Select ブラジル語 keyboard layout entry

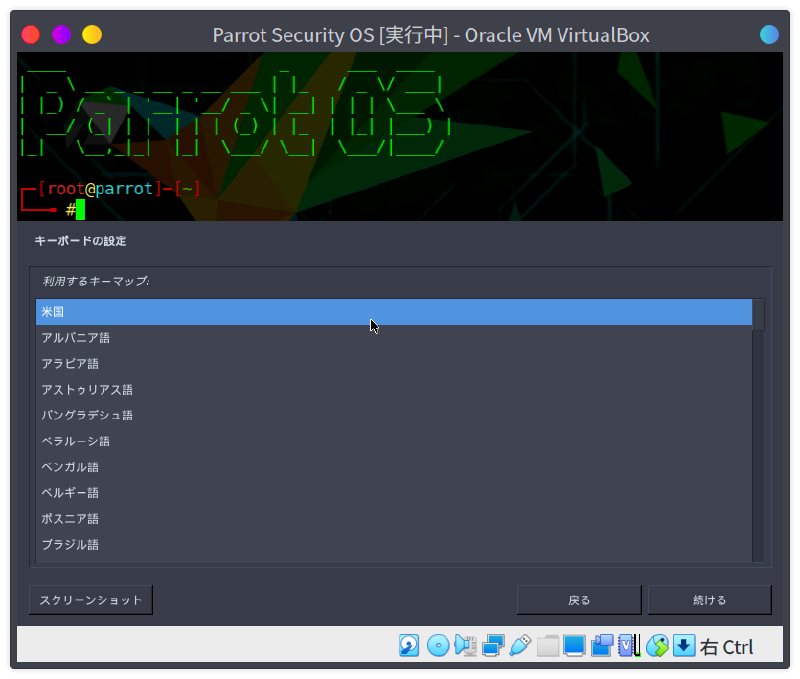(393, 545)
